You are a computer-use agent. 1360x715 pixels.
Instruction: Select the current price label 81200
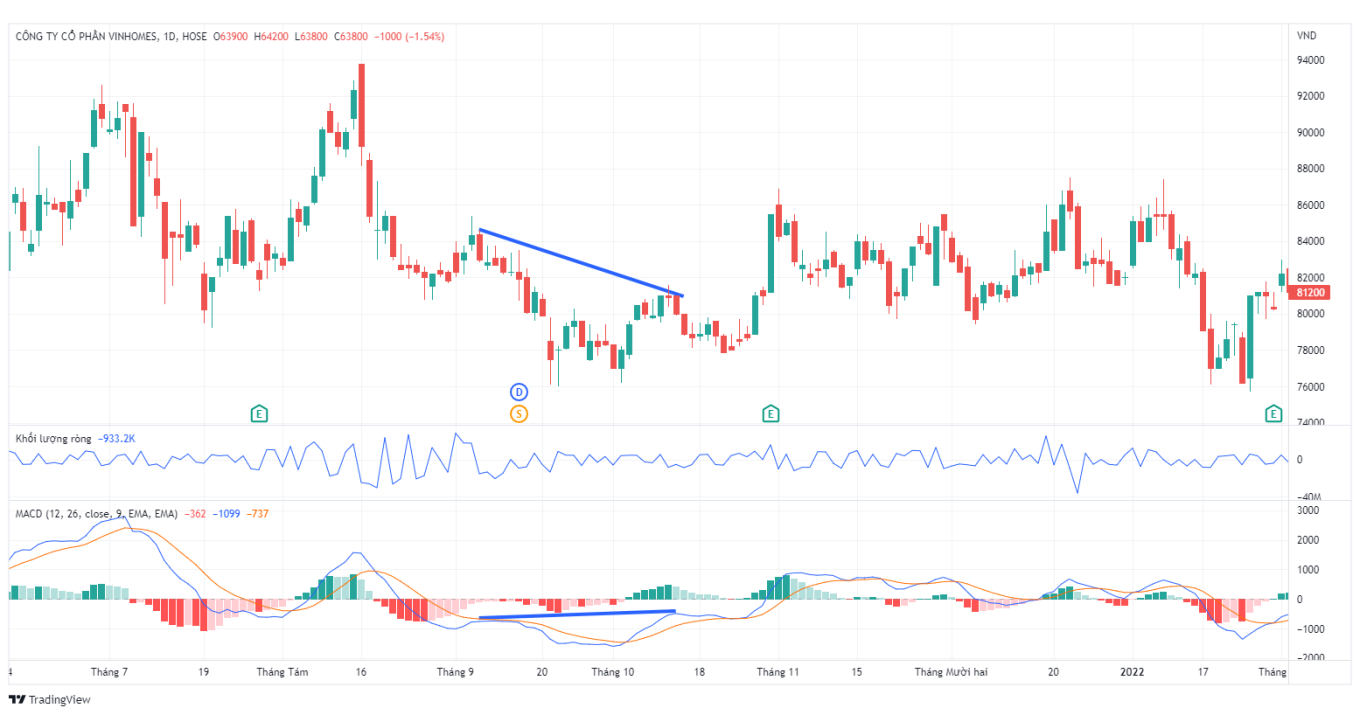[x=1311, y=293]
